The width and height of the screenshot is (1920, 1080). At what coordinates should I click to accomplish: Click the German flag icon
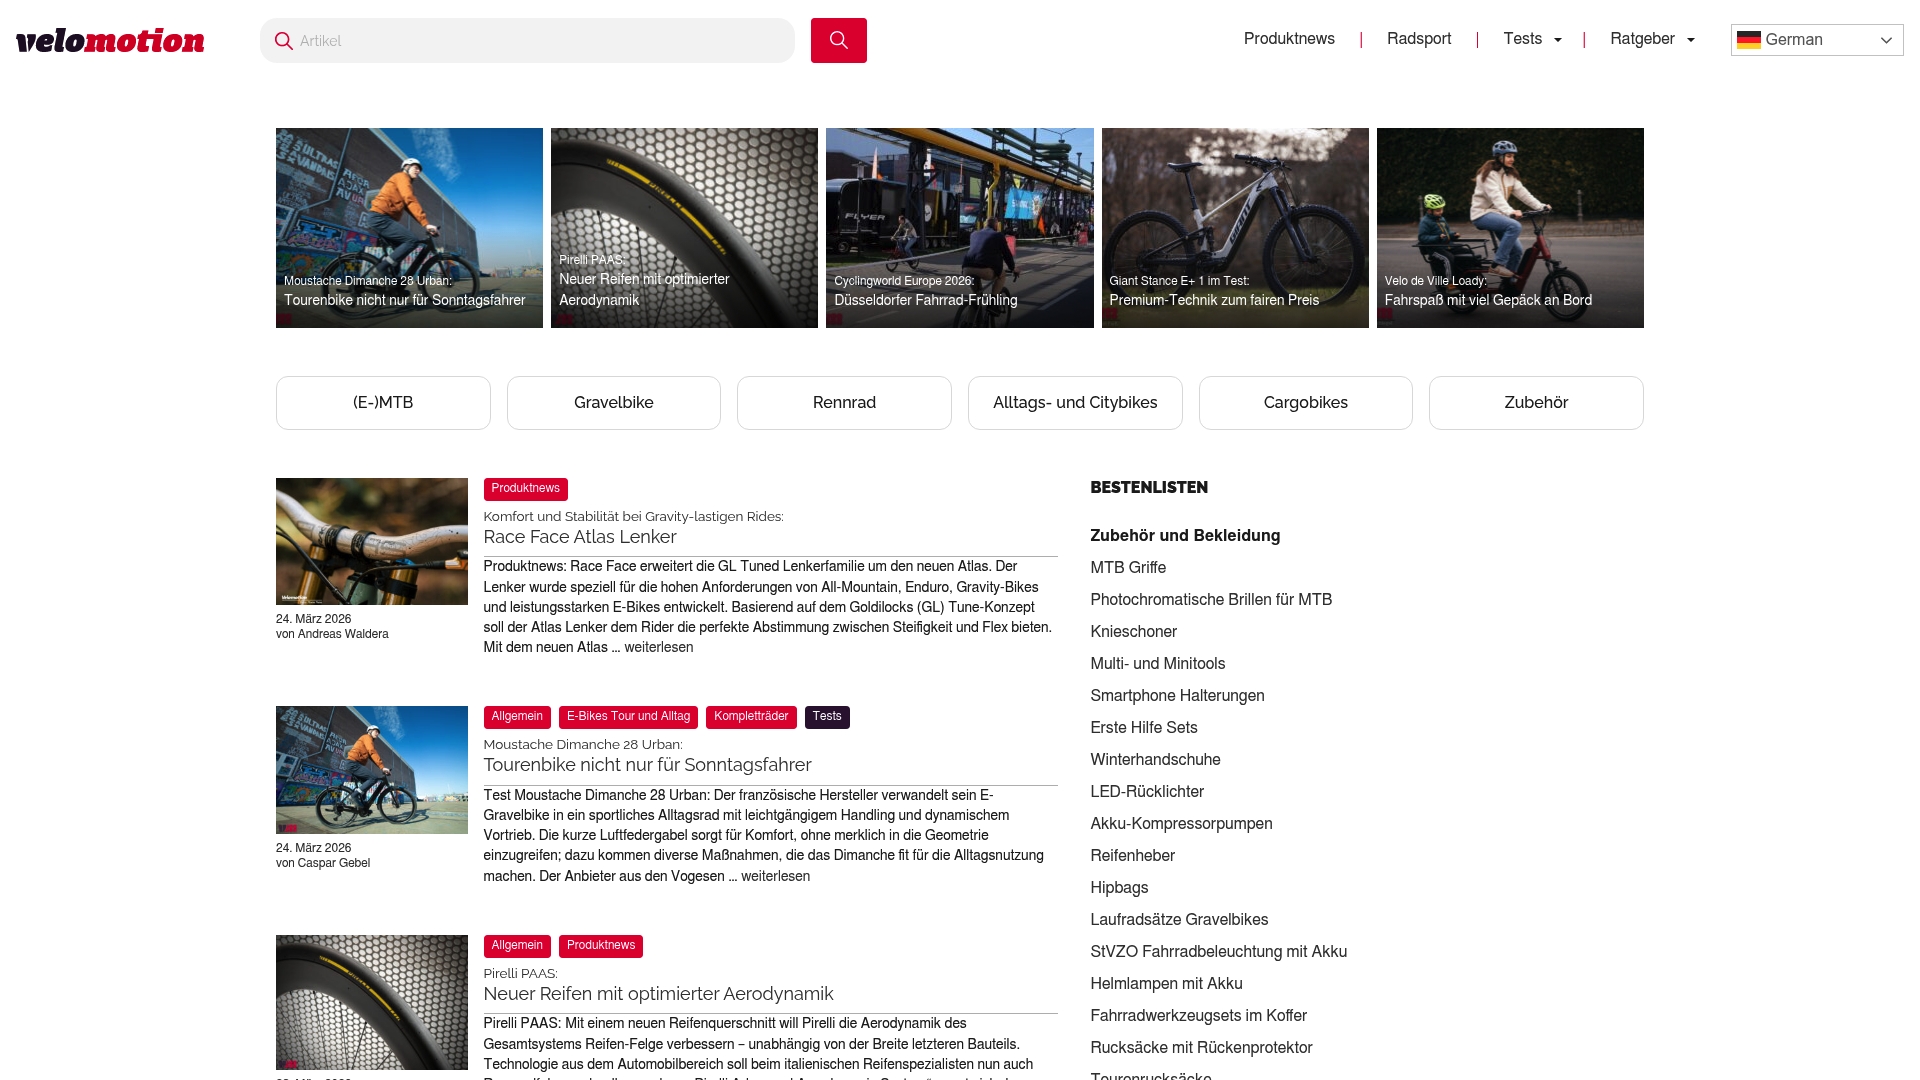click(x=1748, y=40)
